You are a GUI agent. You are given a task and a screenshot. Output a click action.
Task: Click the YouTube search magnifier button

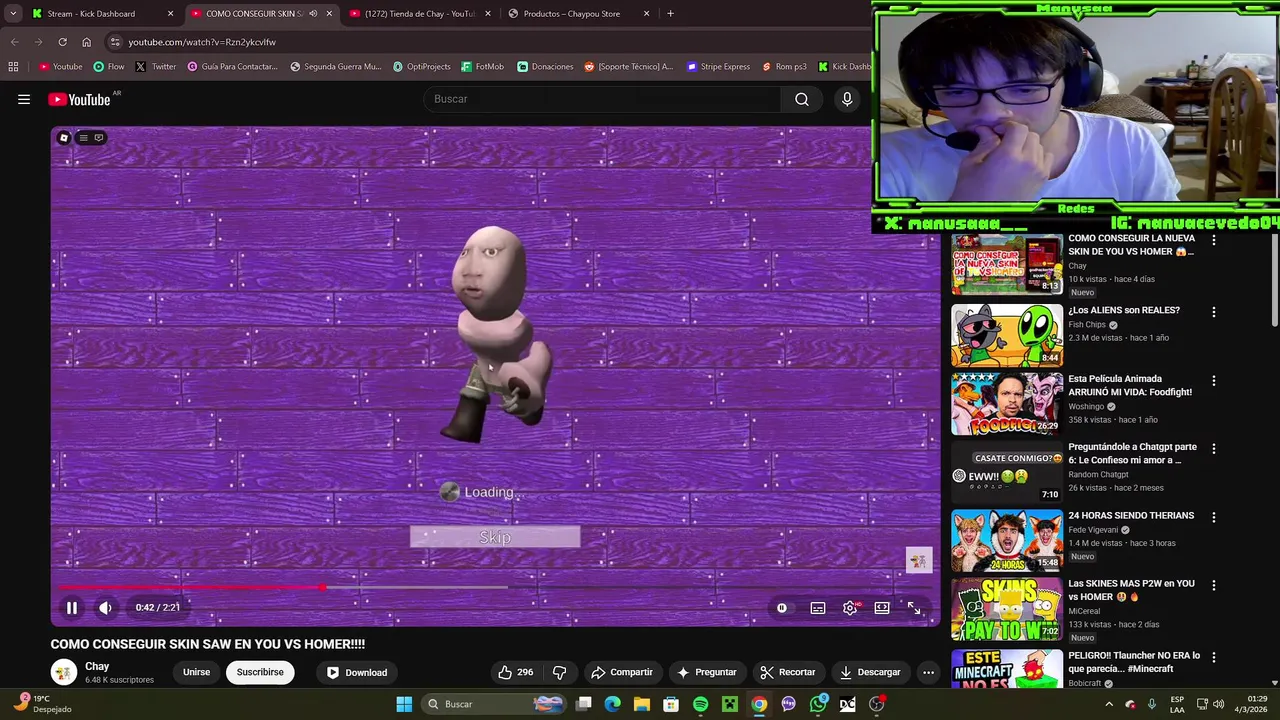click(802, 99)
